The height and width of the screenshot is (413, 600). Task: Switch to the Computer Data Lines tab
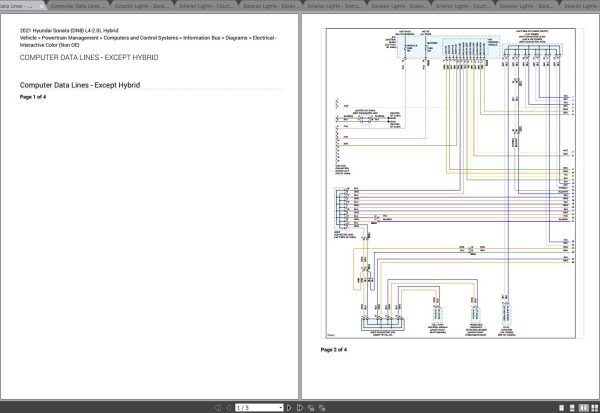click(x=78, y=6)
